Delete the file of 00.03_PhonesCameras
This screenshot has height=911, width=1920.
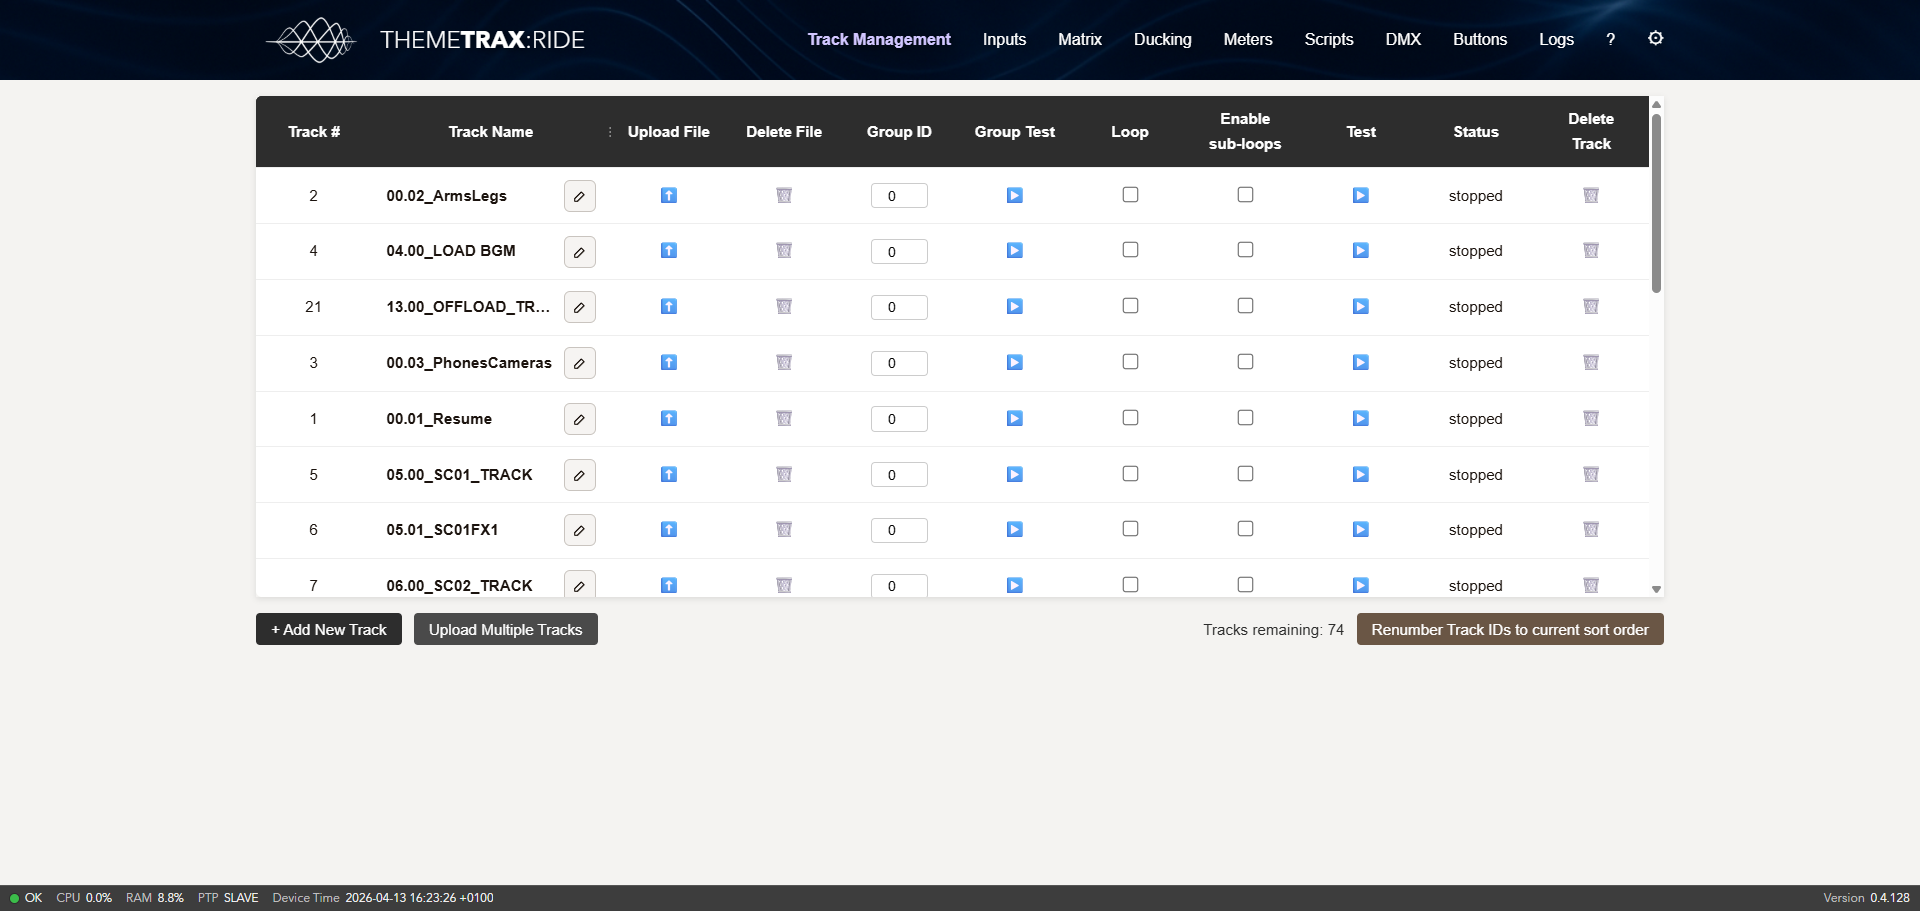pyautogui.click(x=784, y=363)
